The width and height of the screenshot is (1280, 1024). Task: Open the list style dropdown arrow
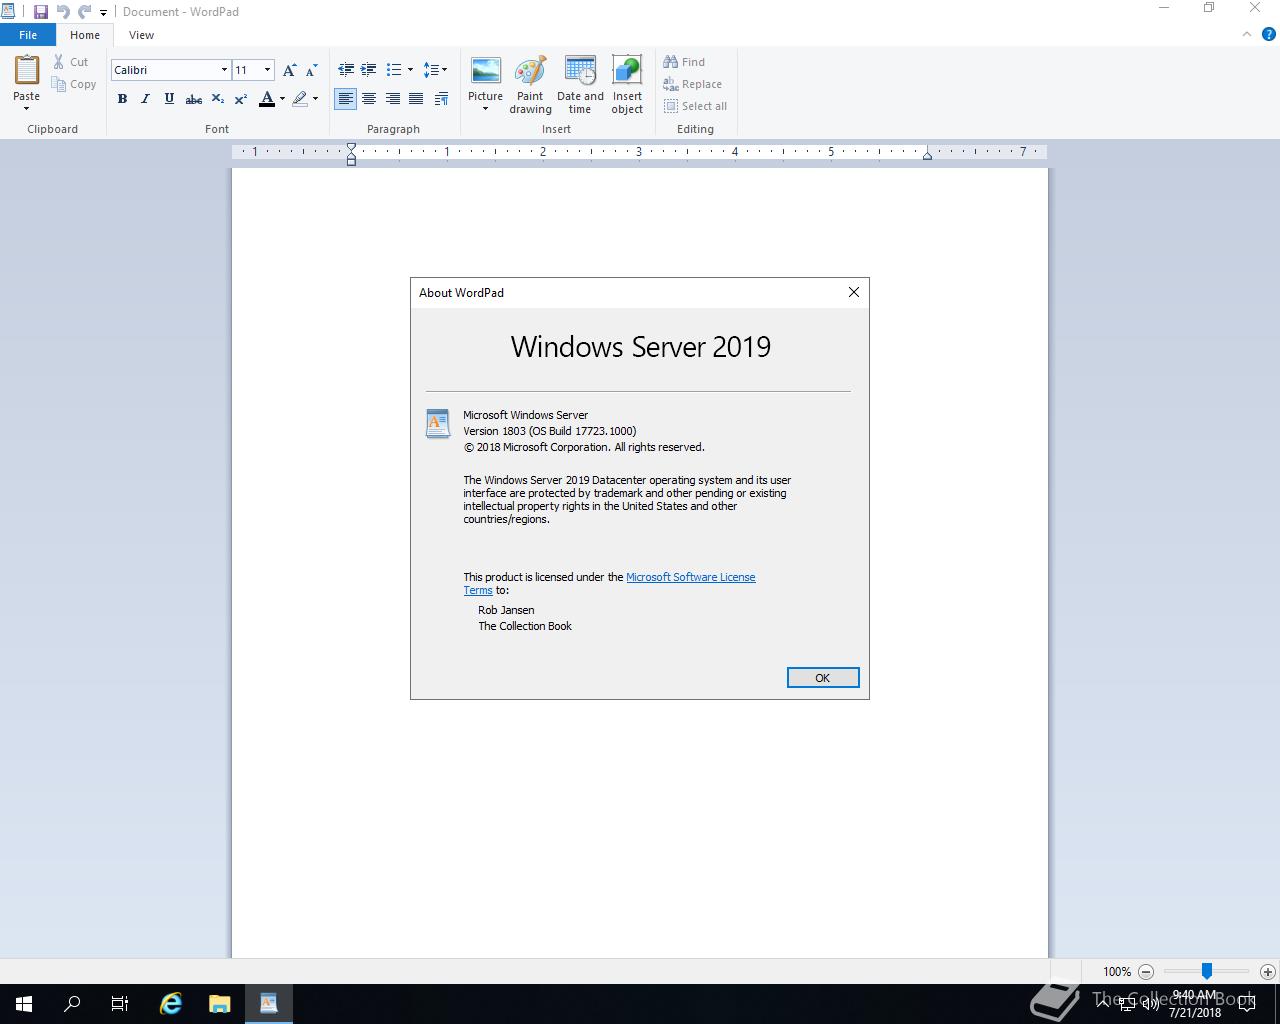pyautogui.click(x=410, y=70)
